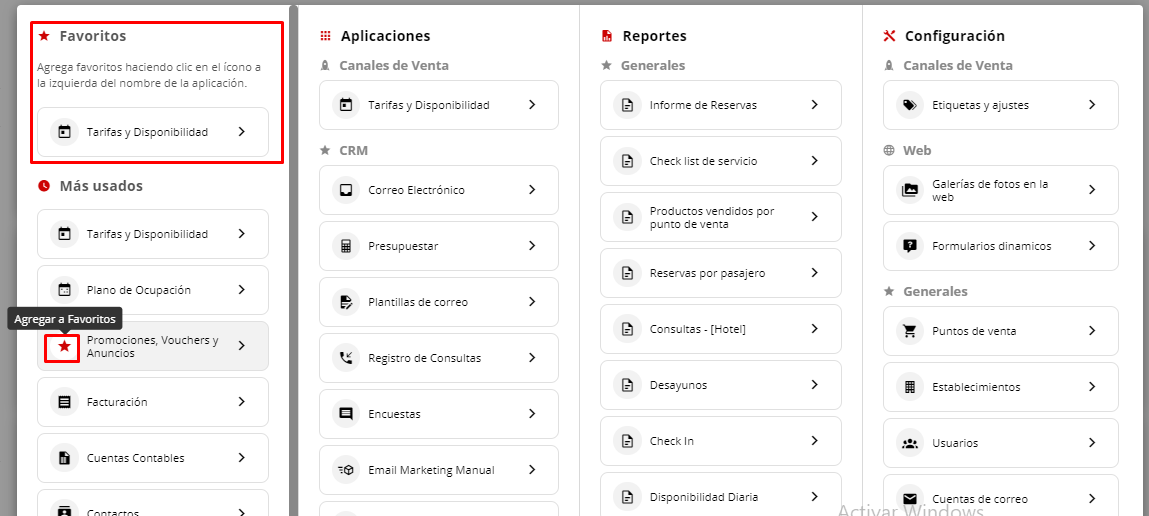The height and width of the screenshot is (516, 1149).
Task: Click the Plano de Ocupación icon
Action: pos(64,290)
